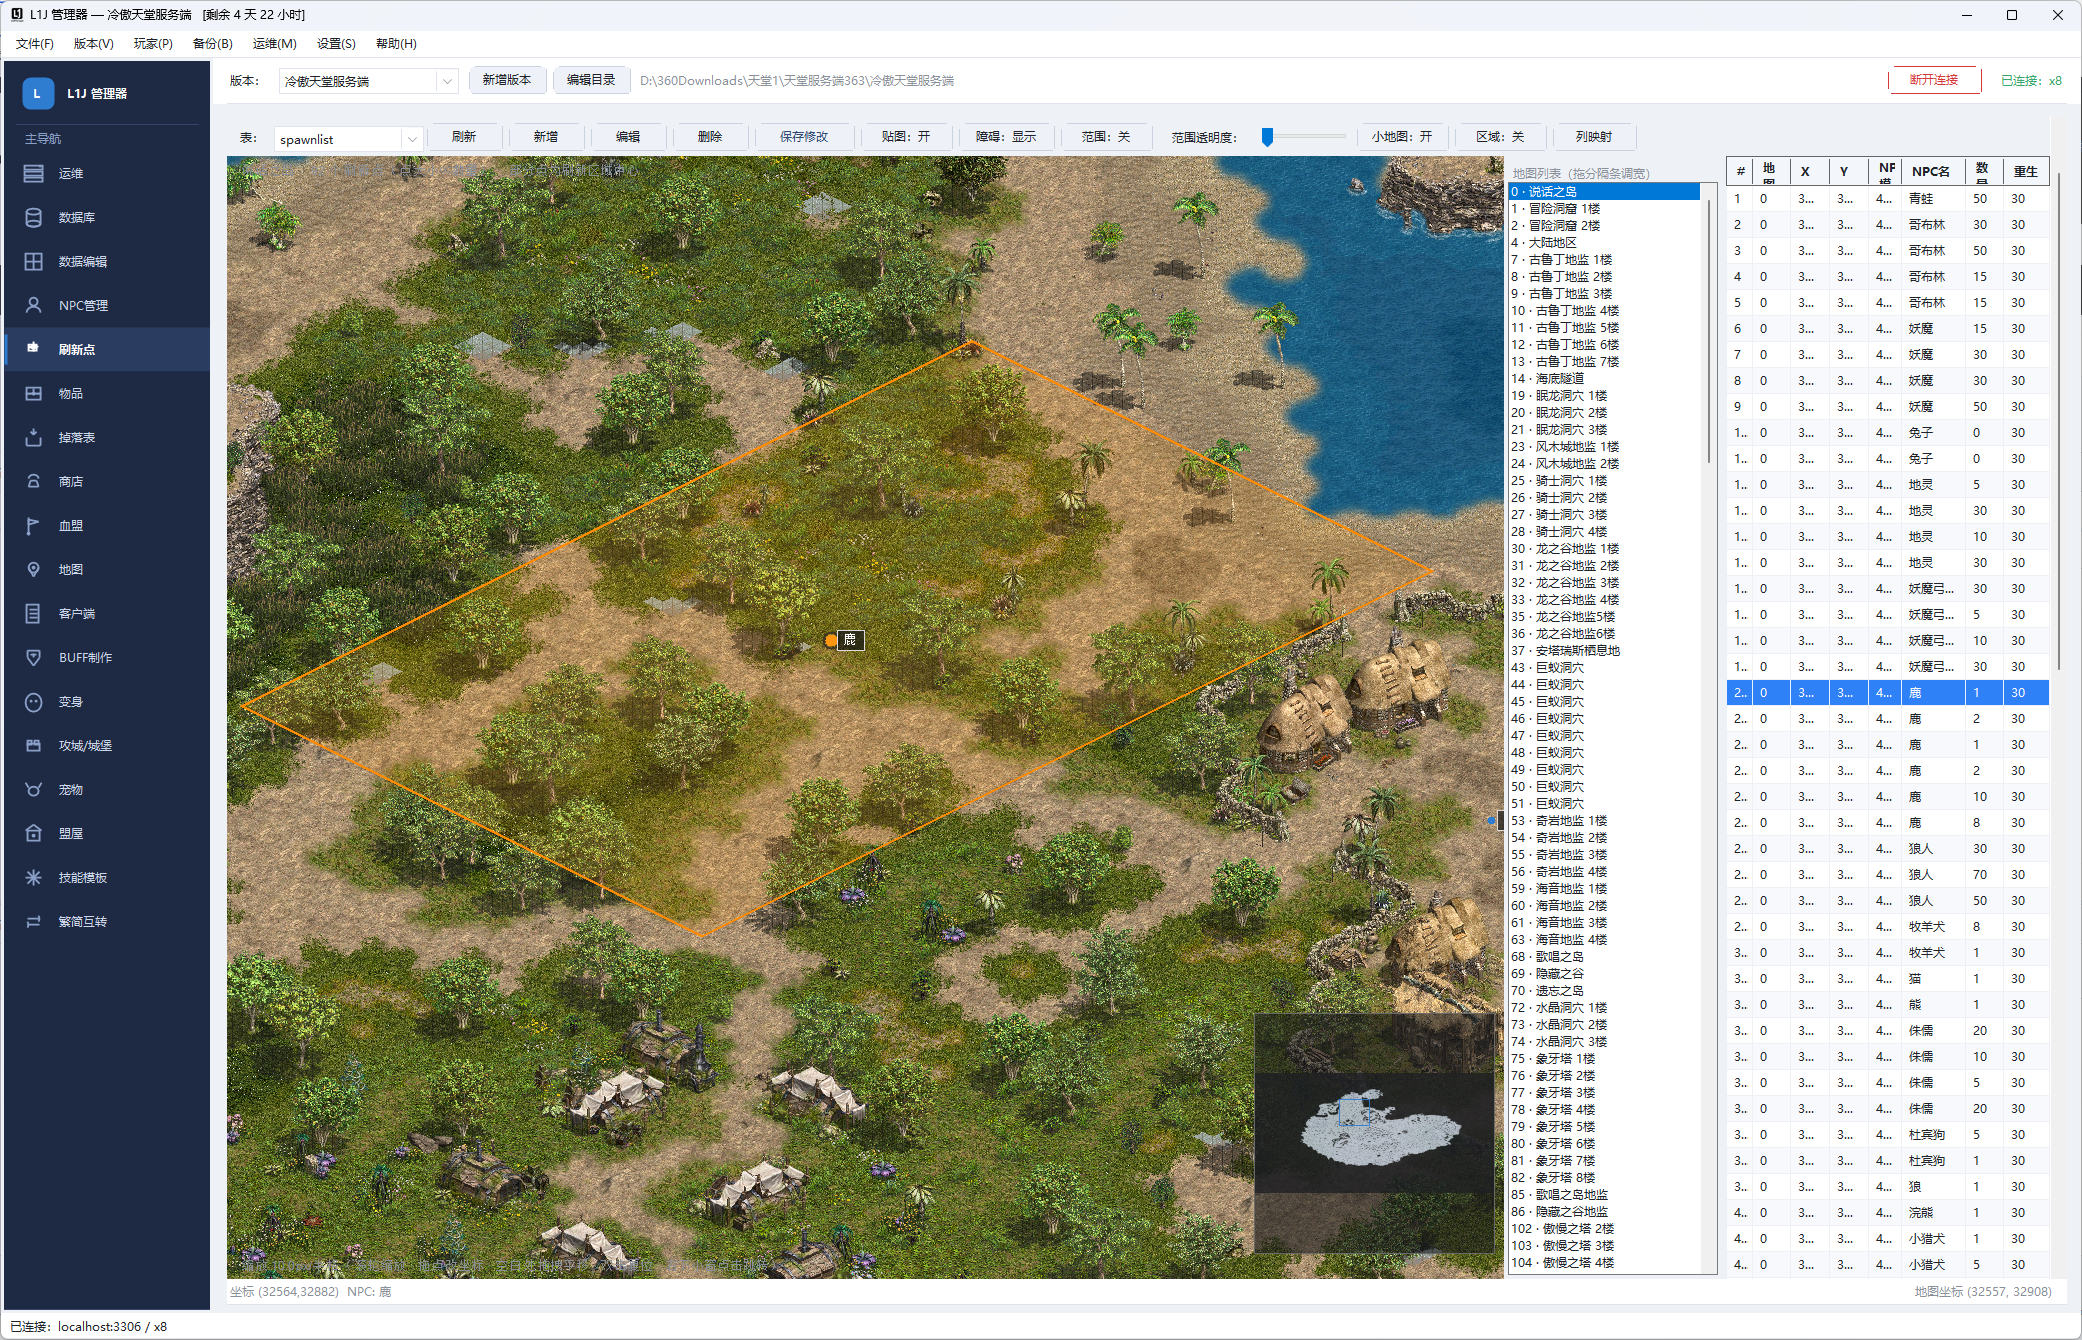Screen dimensions: 2082x1340
Task: Open the 设置(S) menu
Action: coord(336,44)
